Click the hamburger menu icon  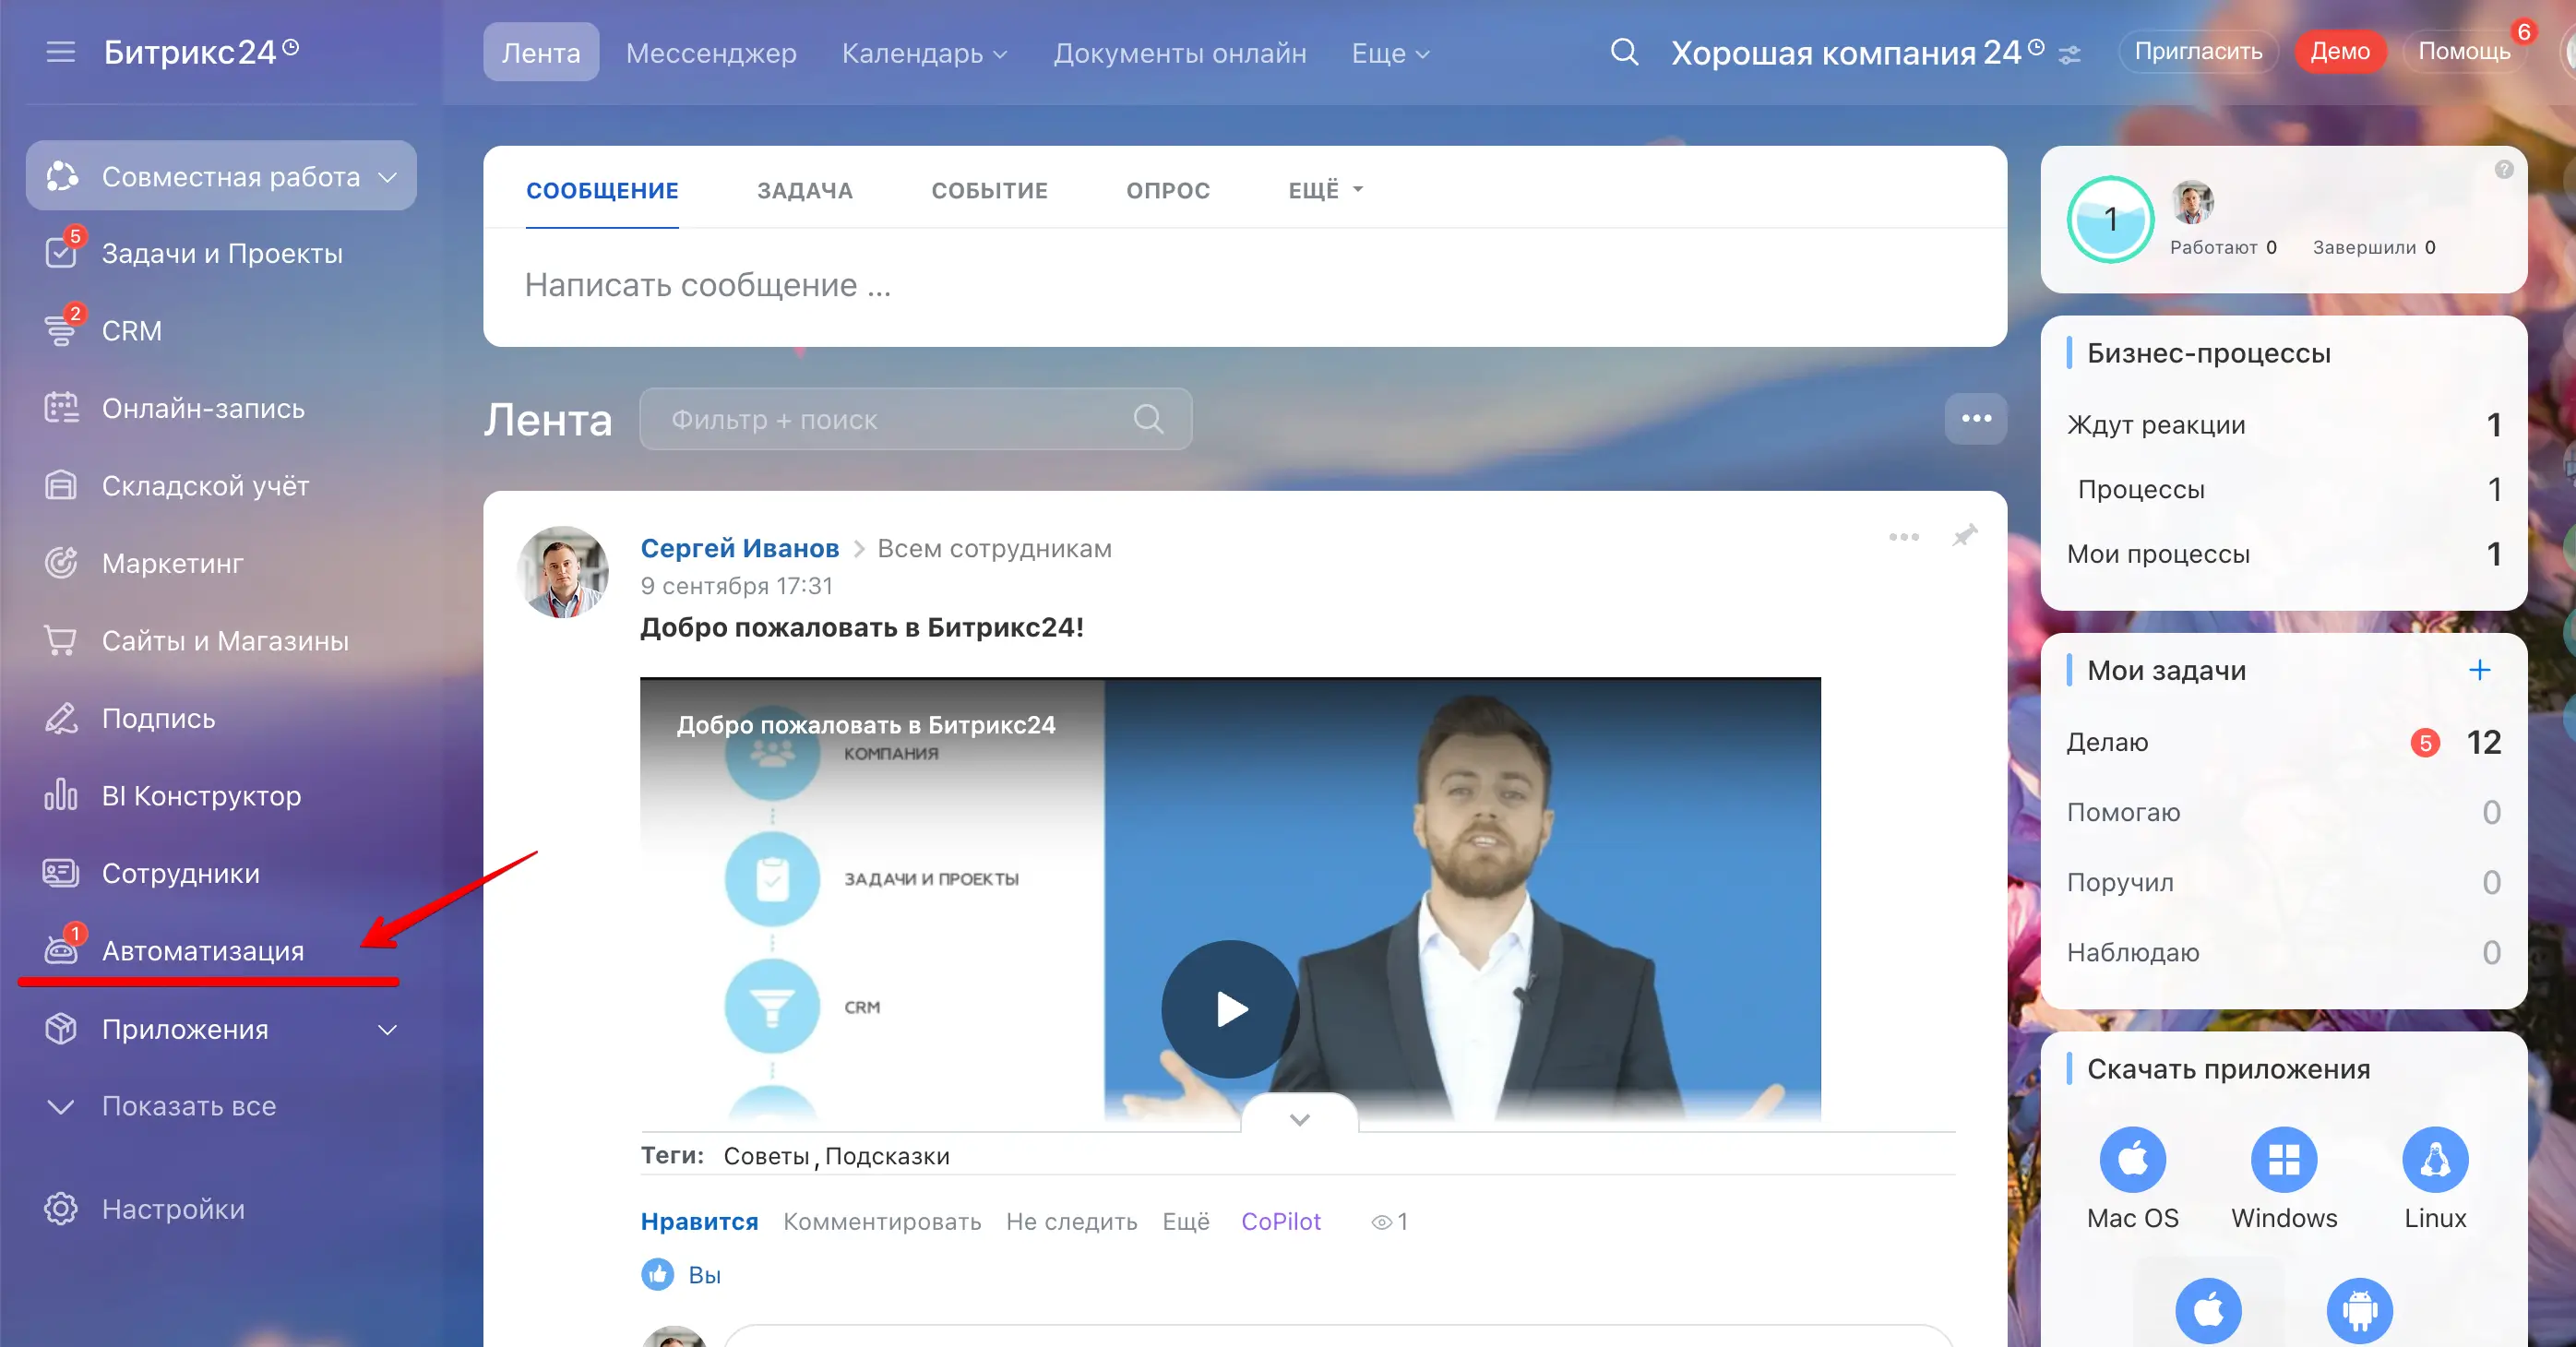pos(60,51)
